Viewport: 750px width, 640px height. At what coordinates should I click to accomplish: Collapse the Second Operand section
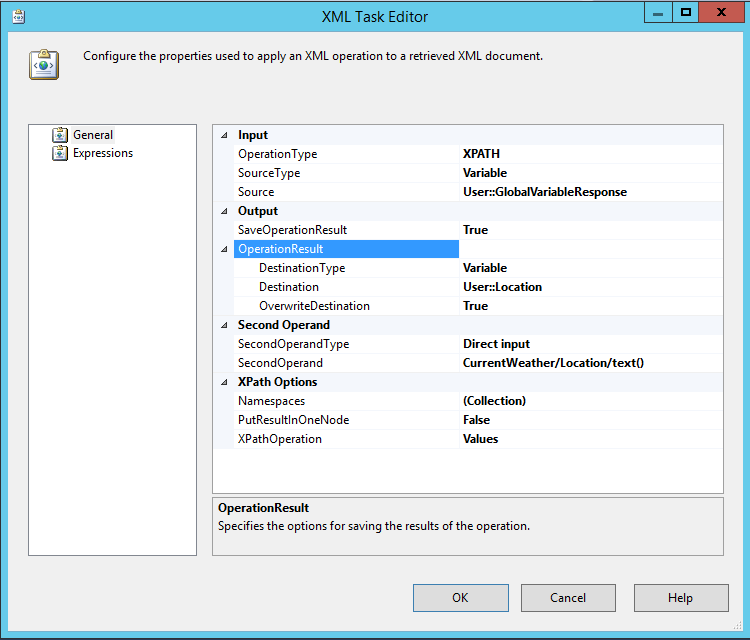[223, 325]
